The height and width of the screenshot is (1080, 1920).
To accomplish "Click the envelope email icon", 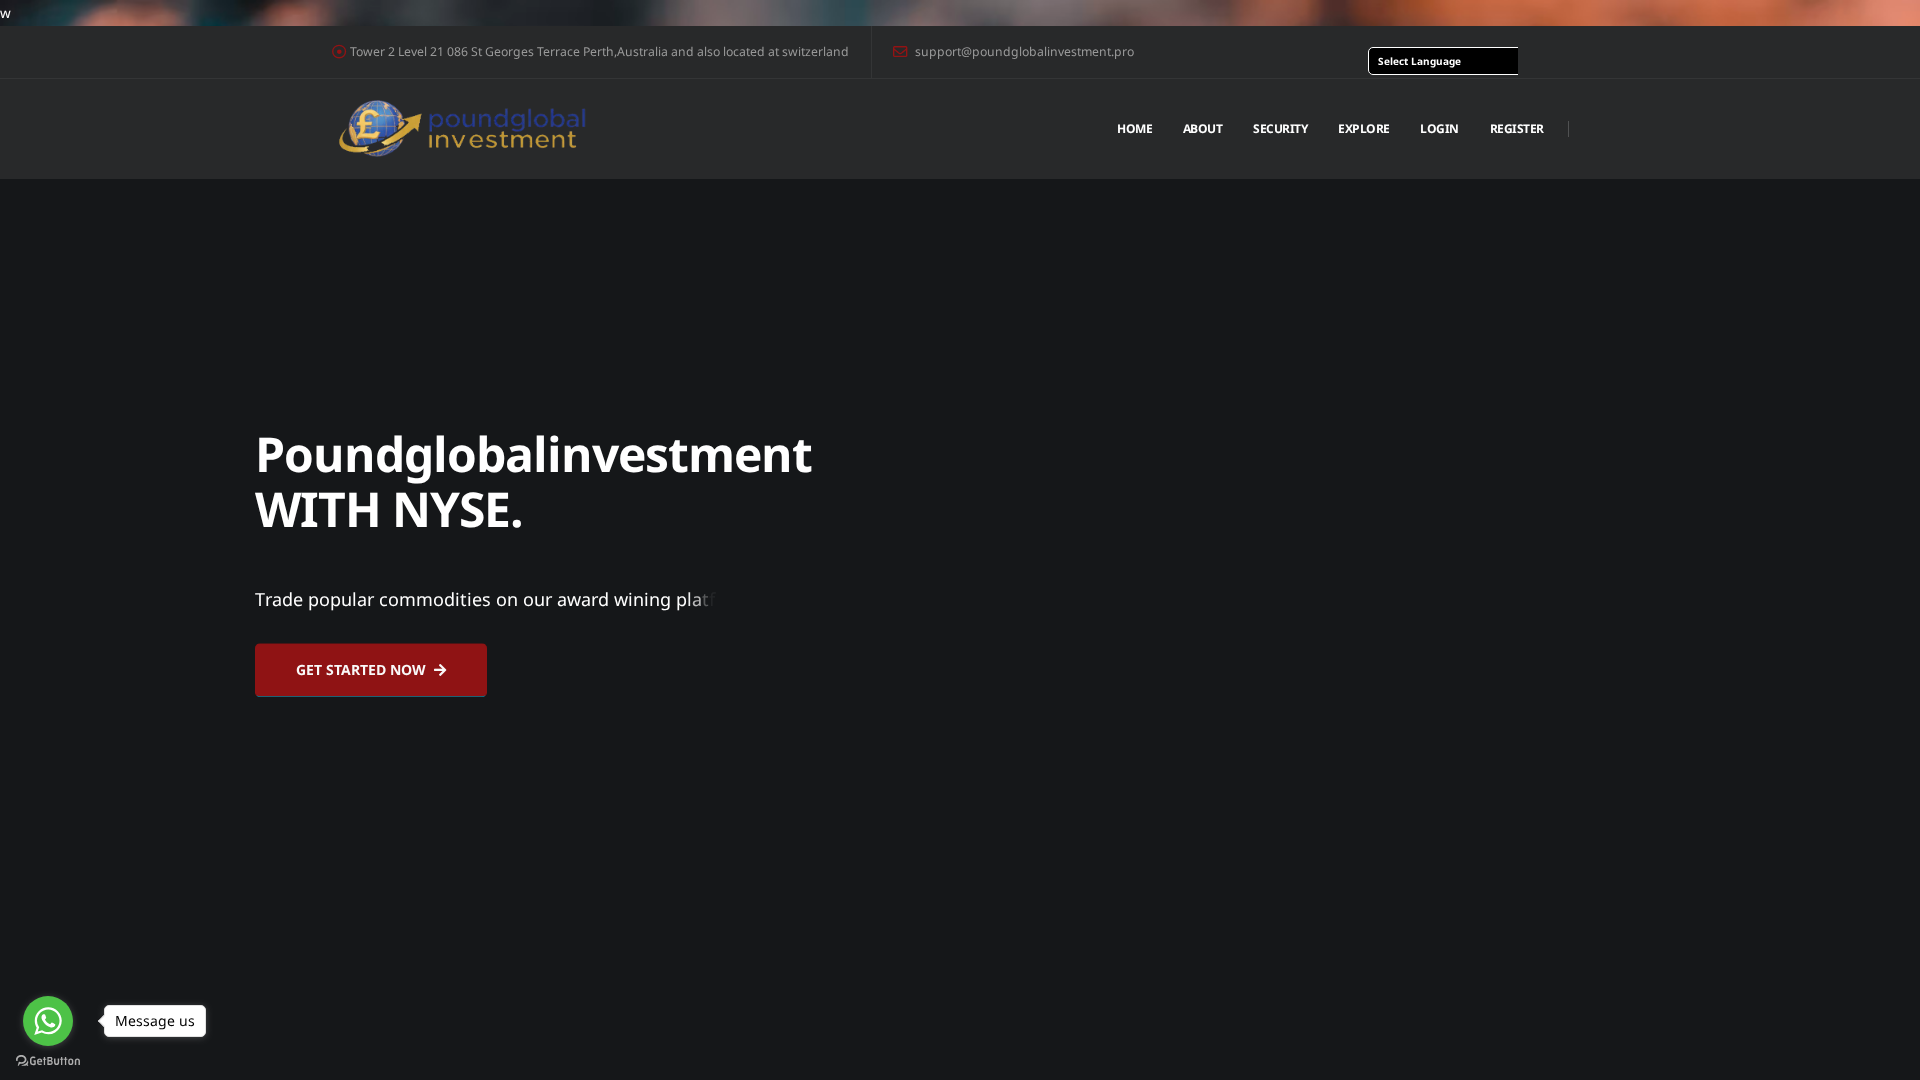I will 900,52.
